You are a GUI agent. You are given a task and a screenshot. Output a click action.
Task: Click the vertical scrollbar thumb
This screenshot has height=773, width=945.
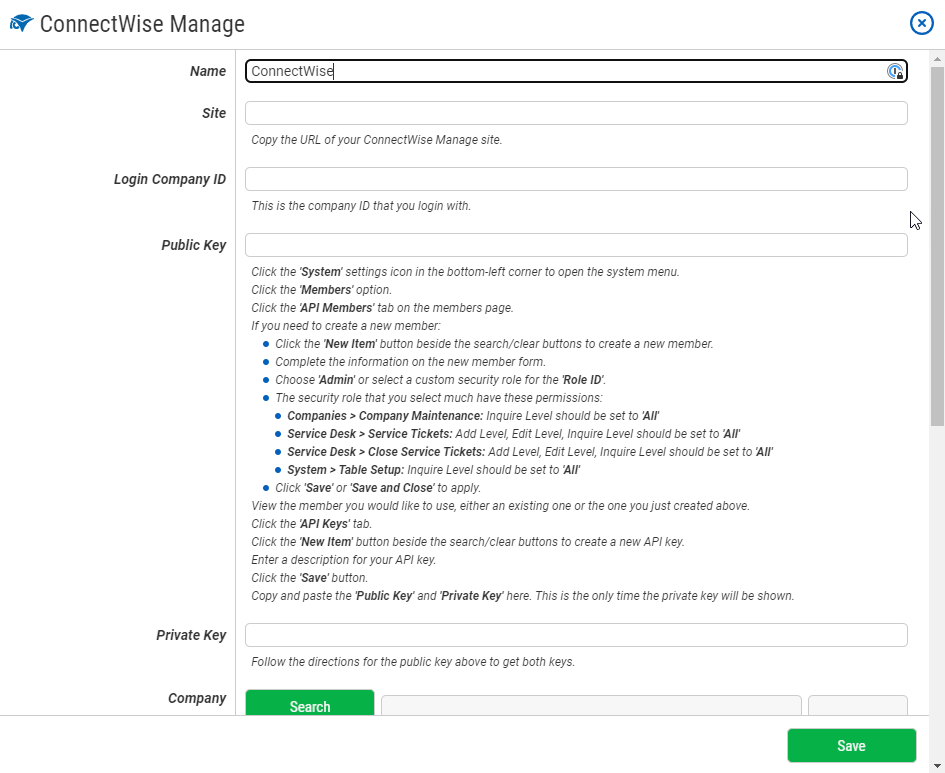[x=937, y=246]
